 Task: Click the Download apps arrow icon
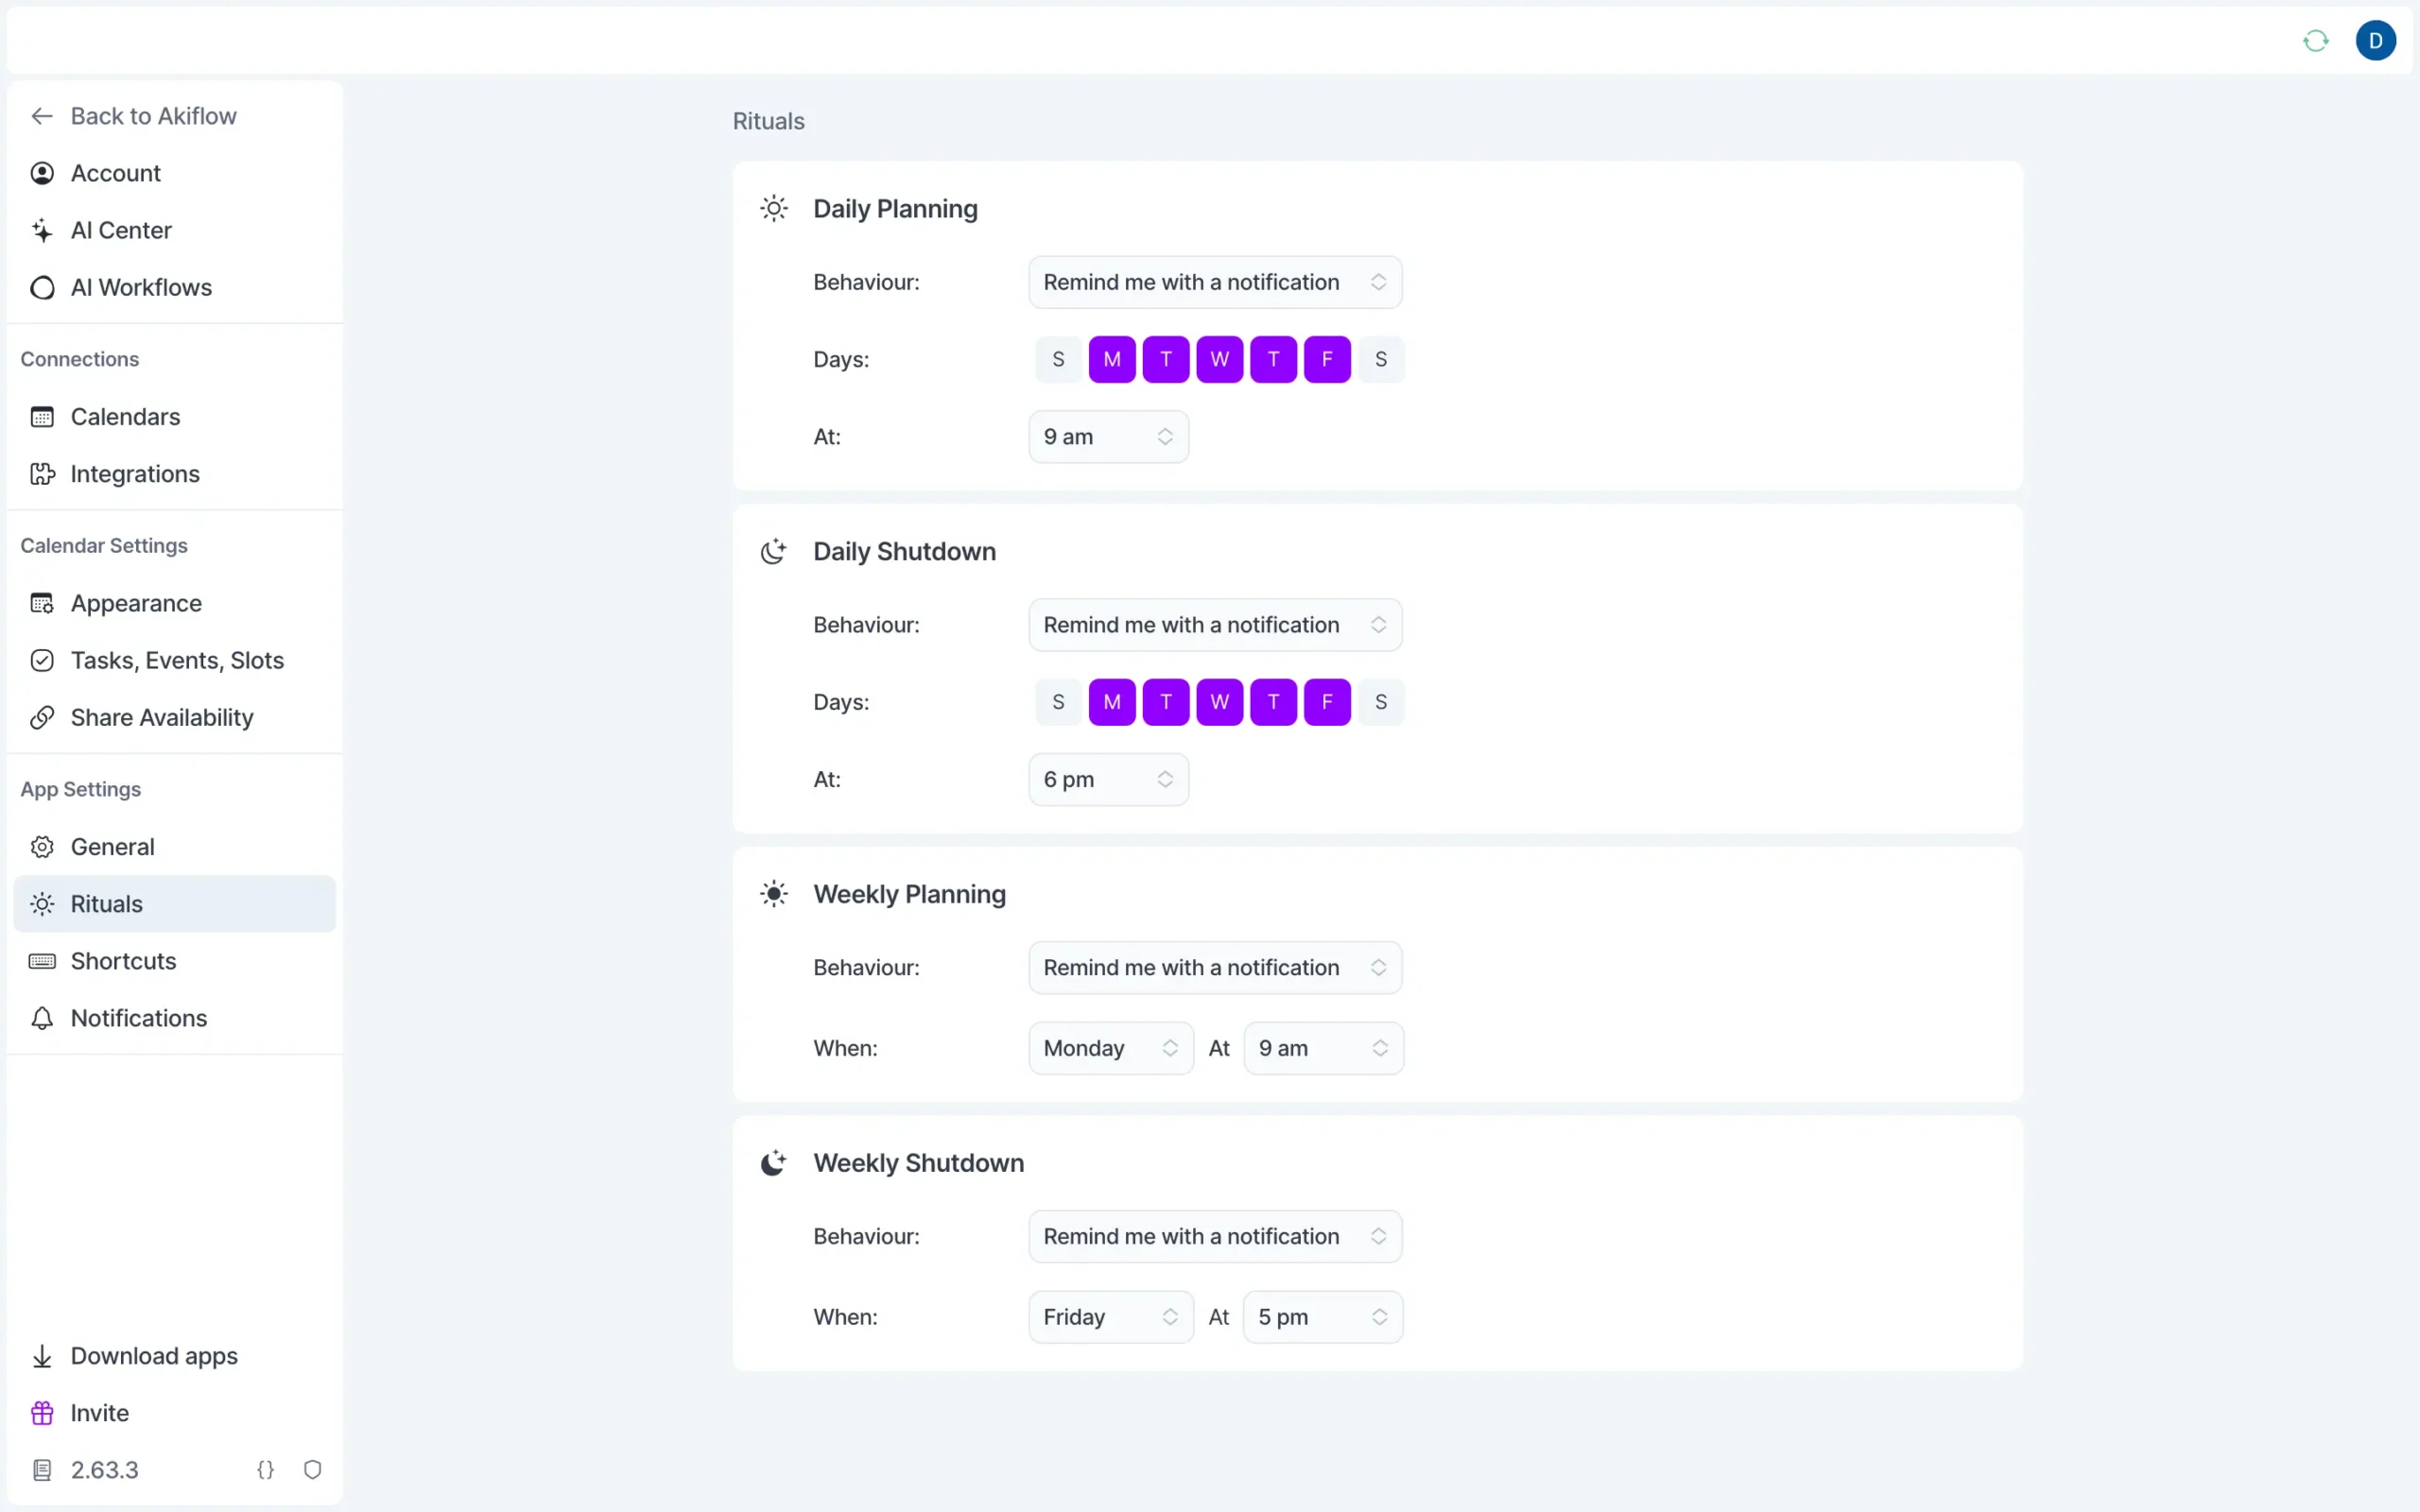(x=42, y=1356)
